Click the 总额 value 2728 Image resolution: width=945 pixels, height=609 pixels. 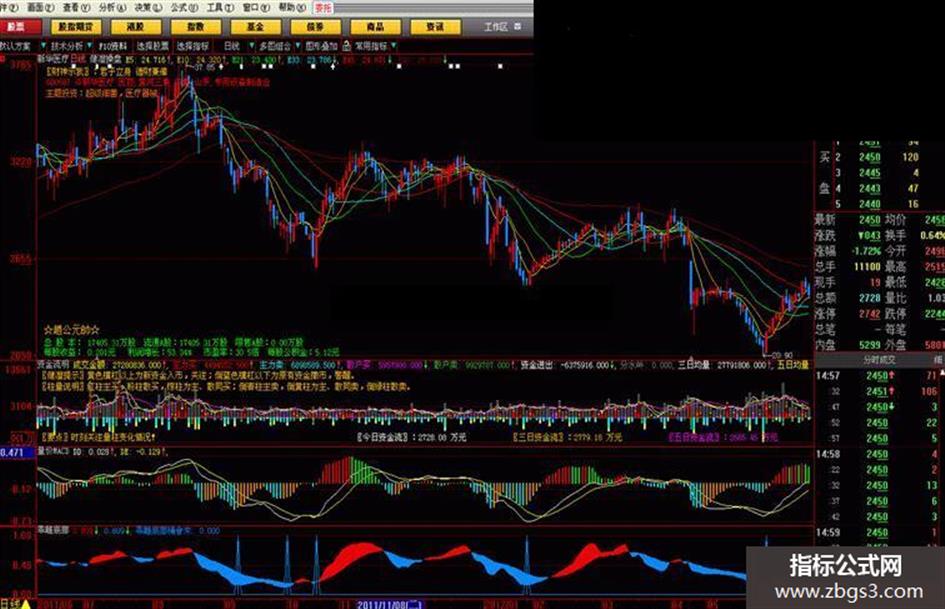pos(870,298)
